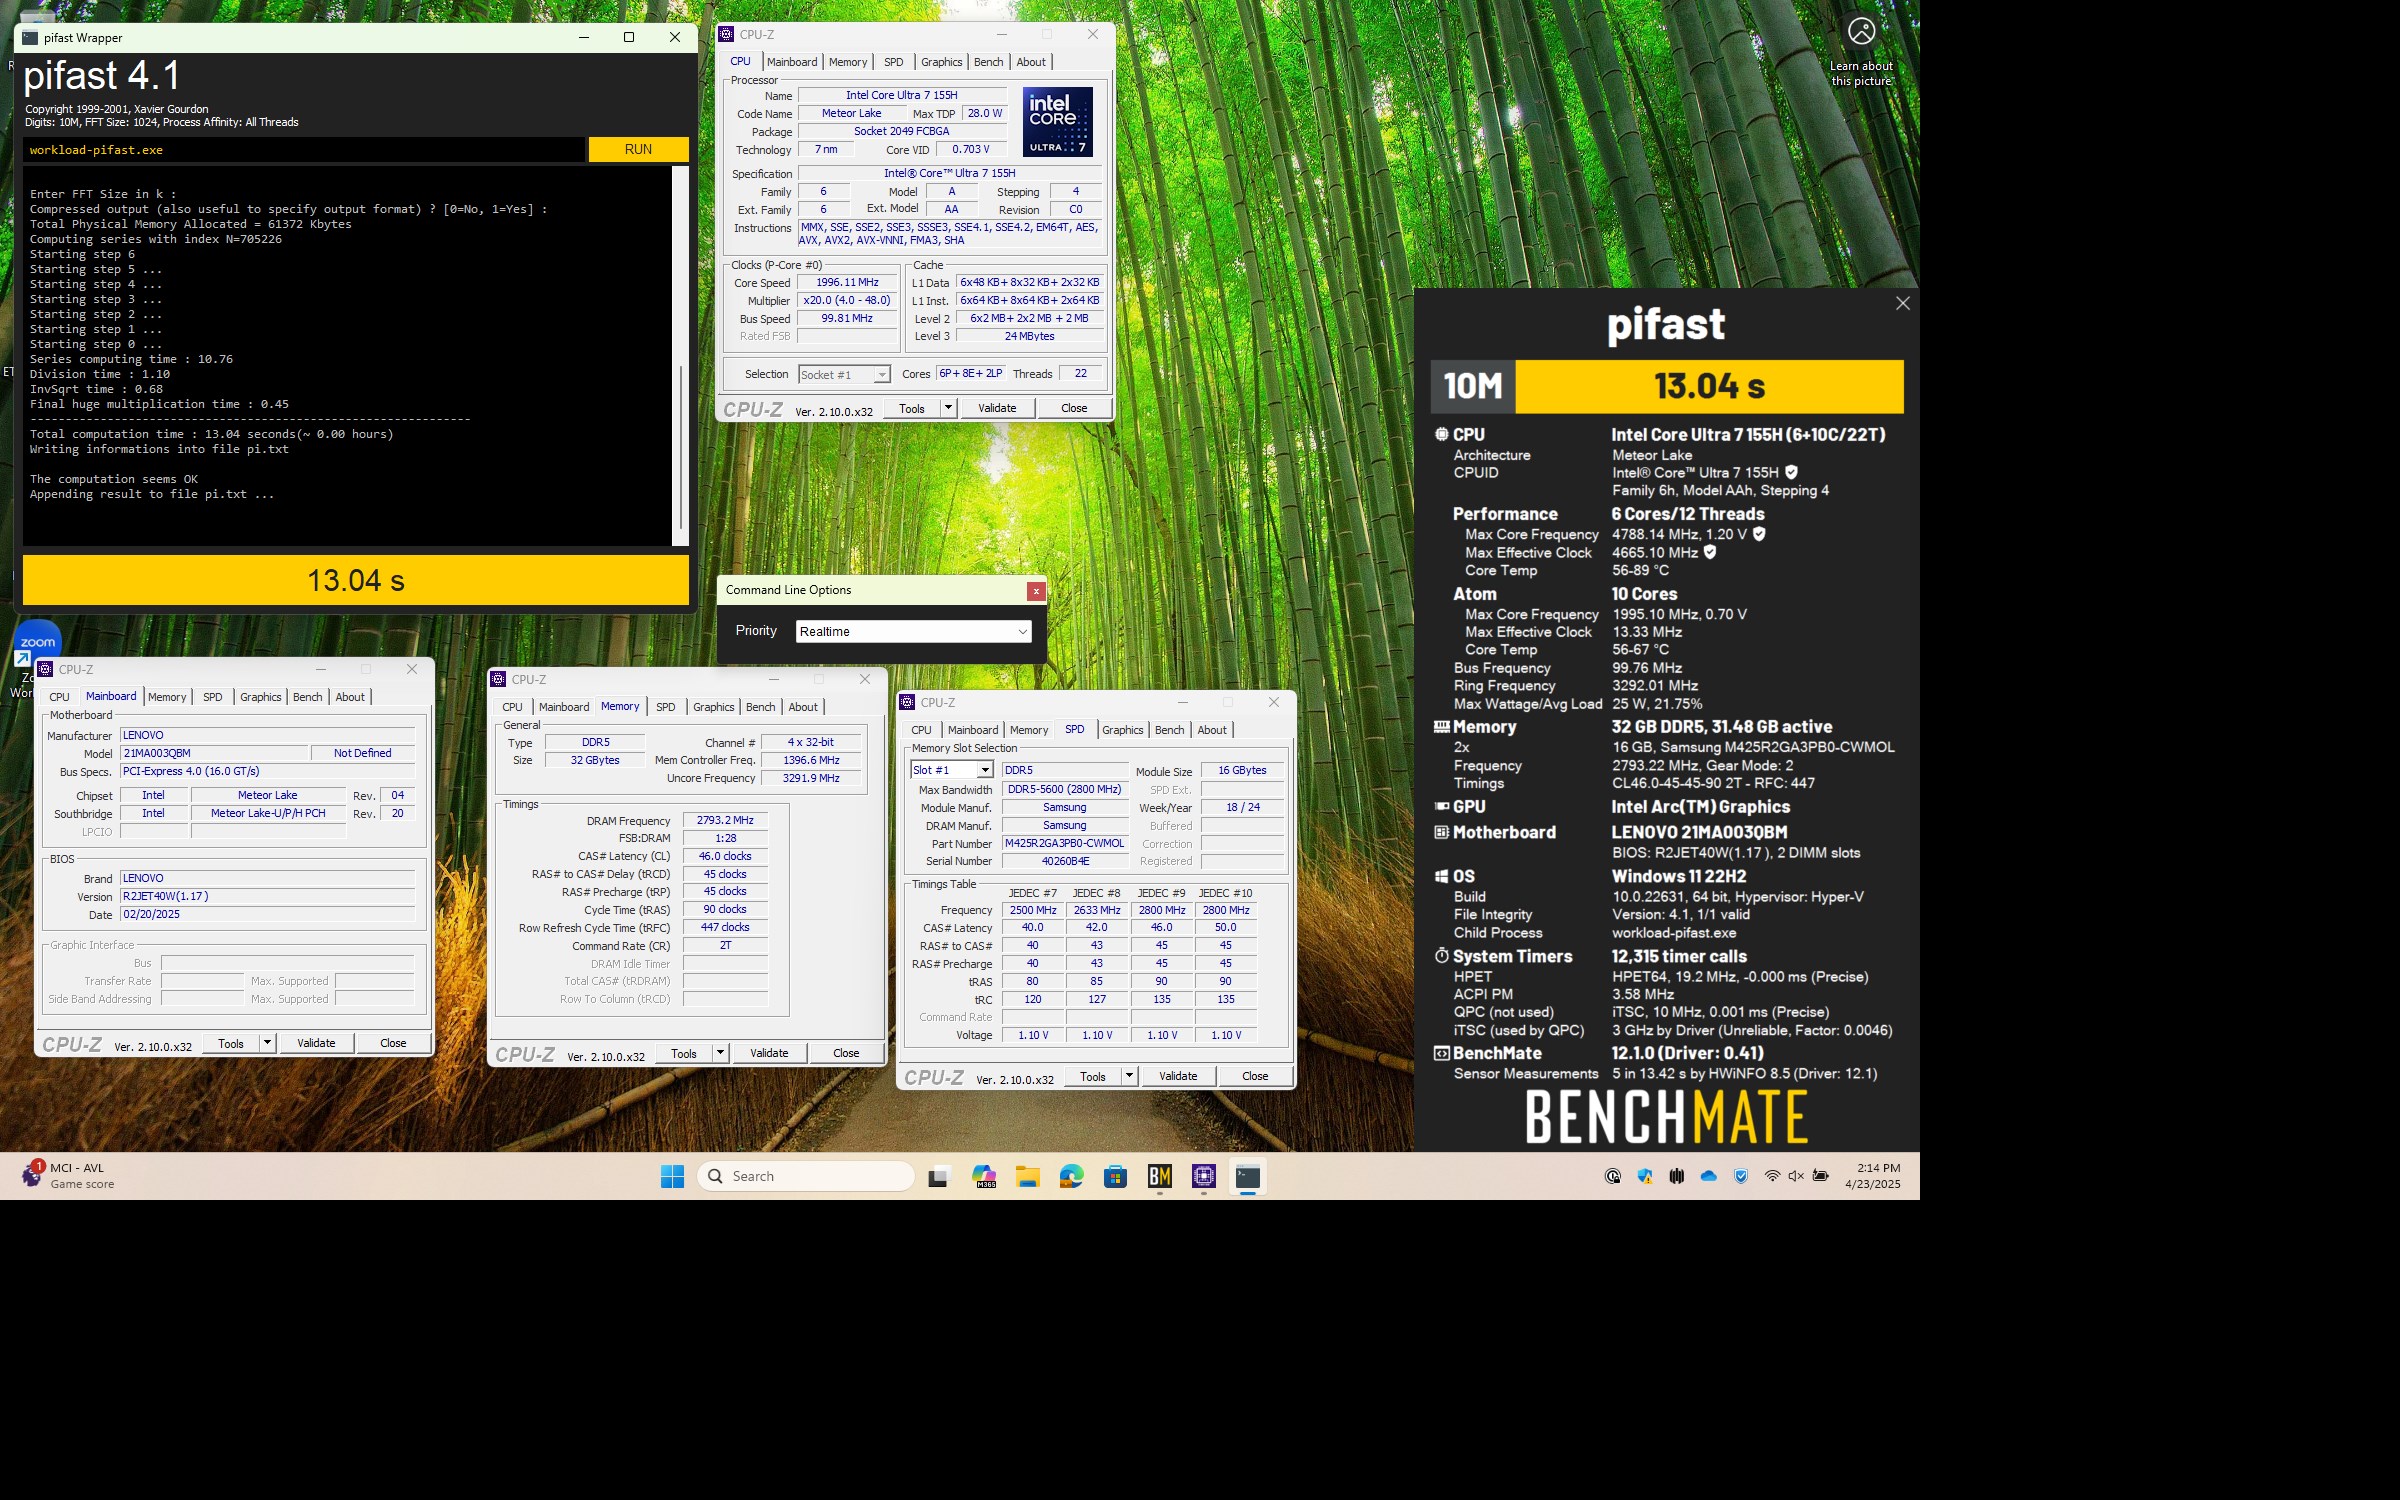Click Validate in the CPU-Z CPU window

[x=997, y=408]
